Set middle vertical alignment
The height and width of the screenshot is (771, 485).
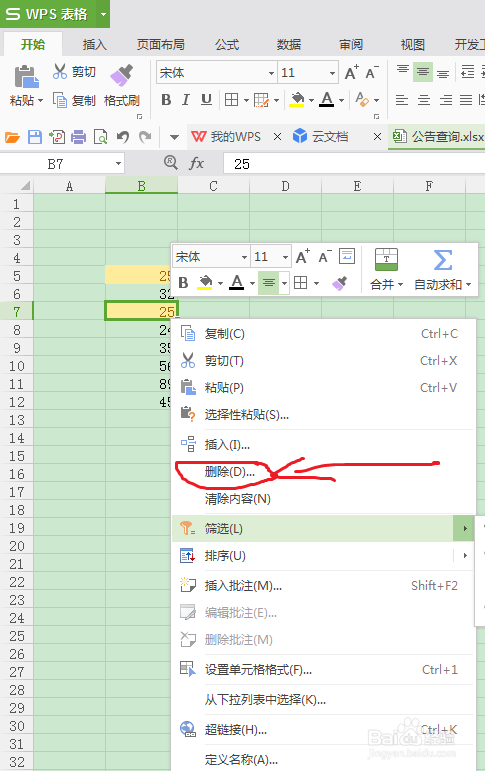coord(423,72)
